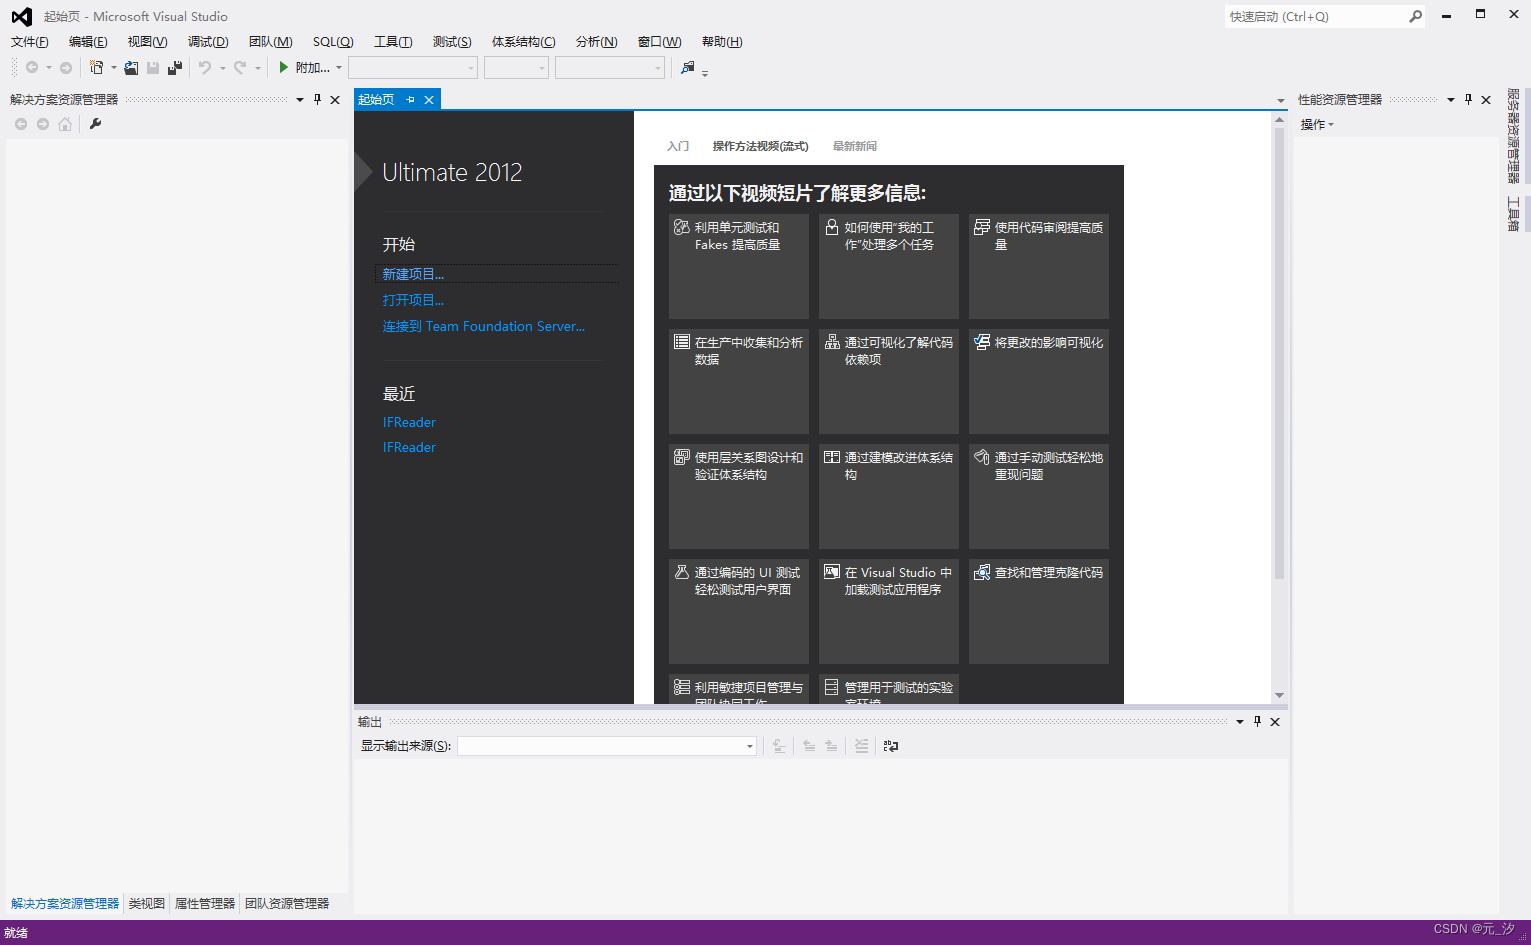The image size is (1531, 945).
Task: Switch to the 类视图 tab
Action: click(x=146, y=903)
